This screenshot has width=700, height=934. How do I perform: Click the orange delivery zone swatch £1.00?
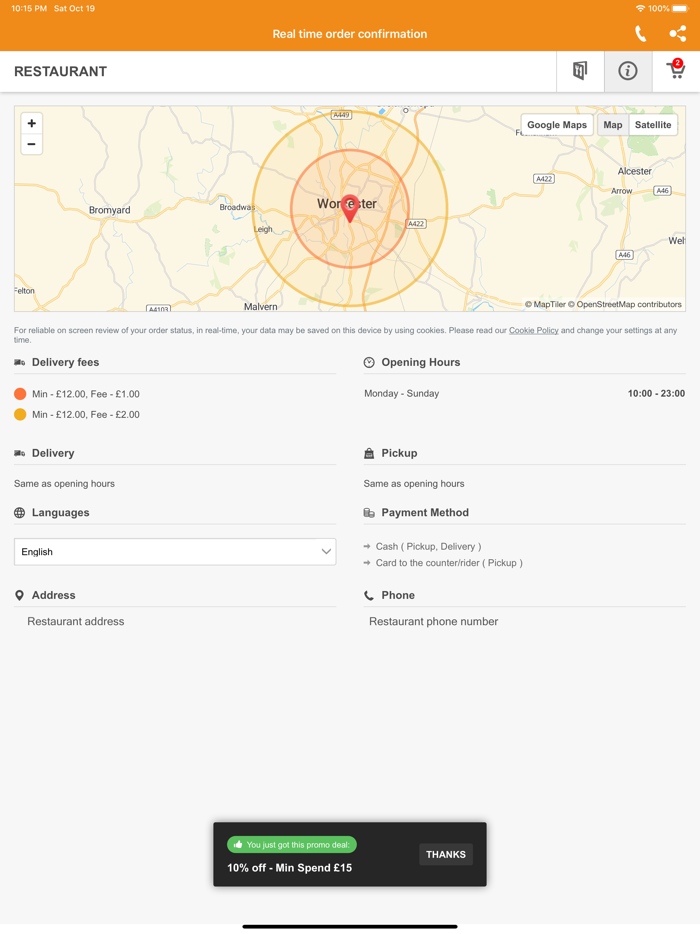point(20,394)
